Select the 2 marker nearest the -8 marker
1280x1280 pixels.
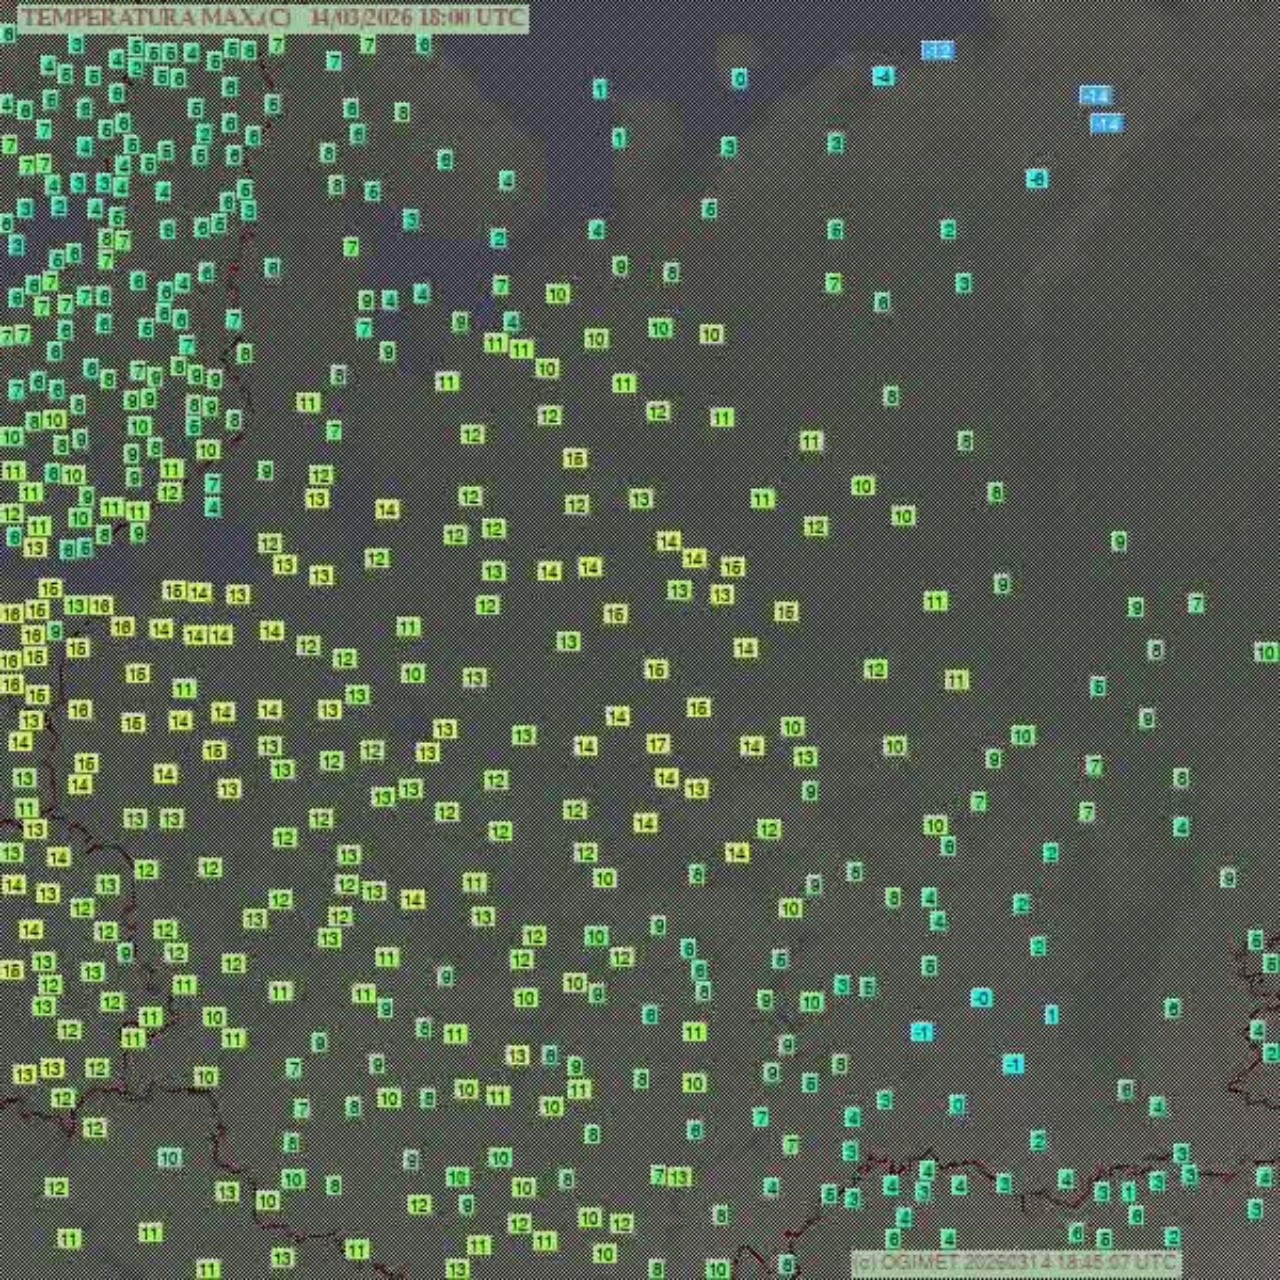(x=948, y=229)
